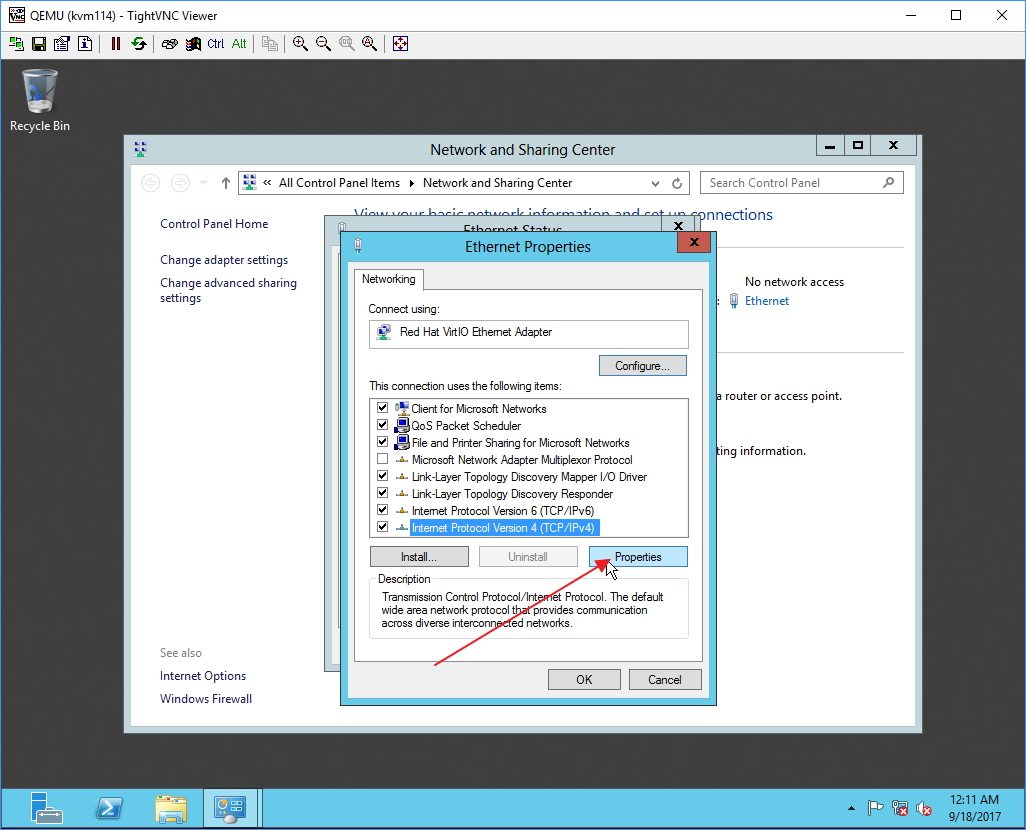Select the Recycle Bin desktop icon
Viewport: 1026px width, 830px height.
pyautogui.click(x=40, y=101)
